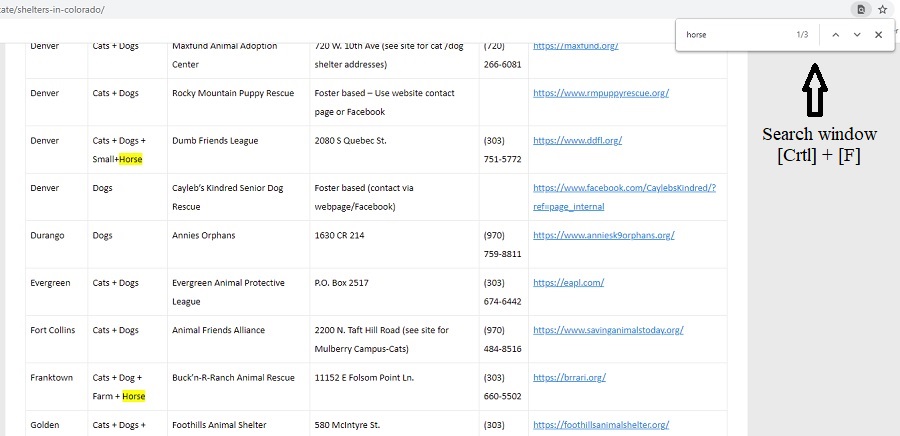
Task: Click Animal Friends Alliance phone number
Action: (503, 340)
